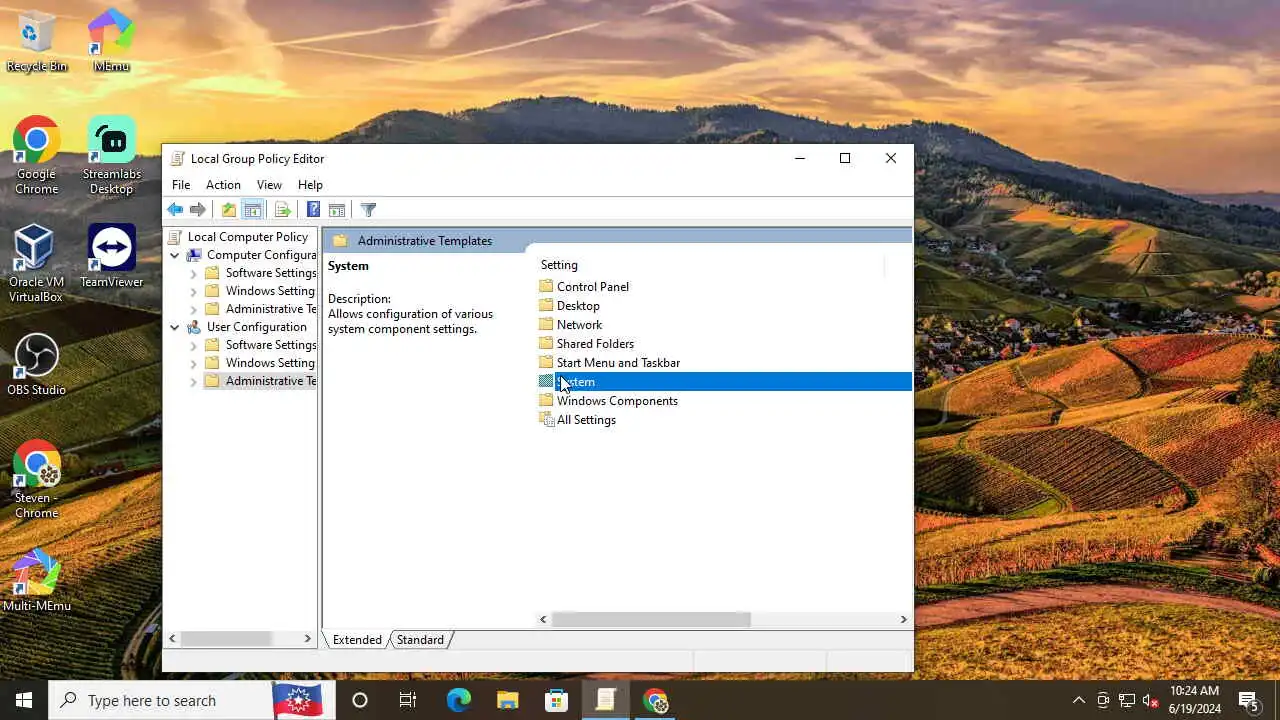Click the muted volume tray icon
Viewport: 1280px width, 720px height.
tap(1150, 700)
